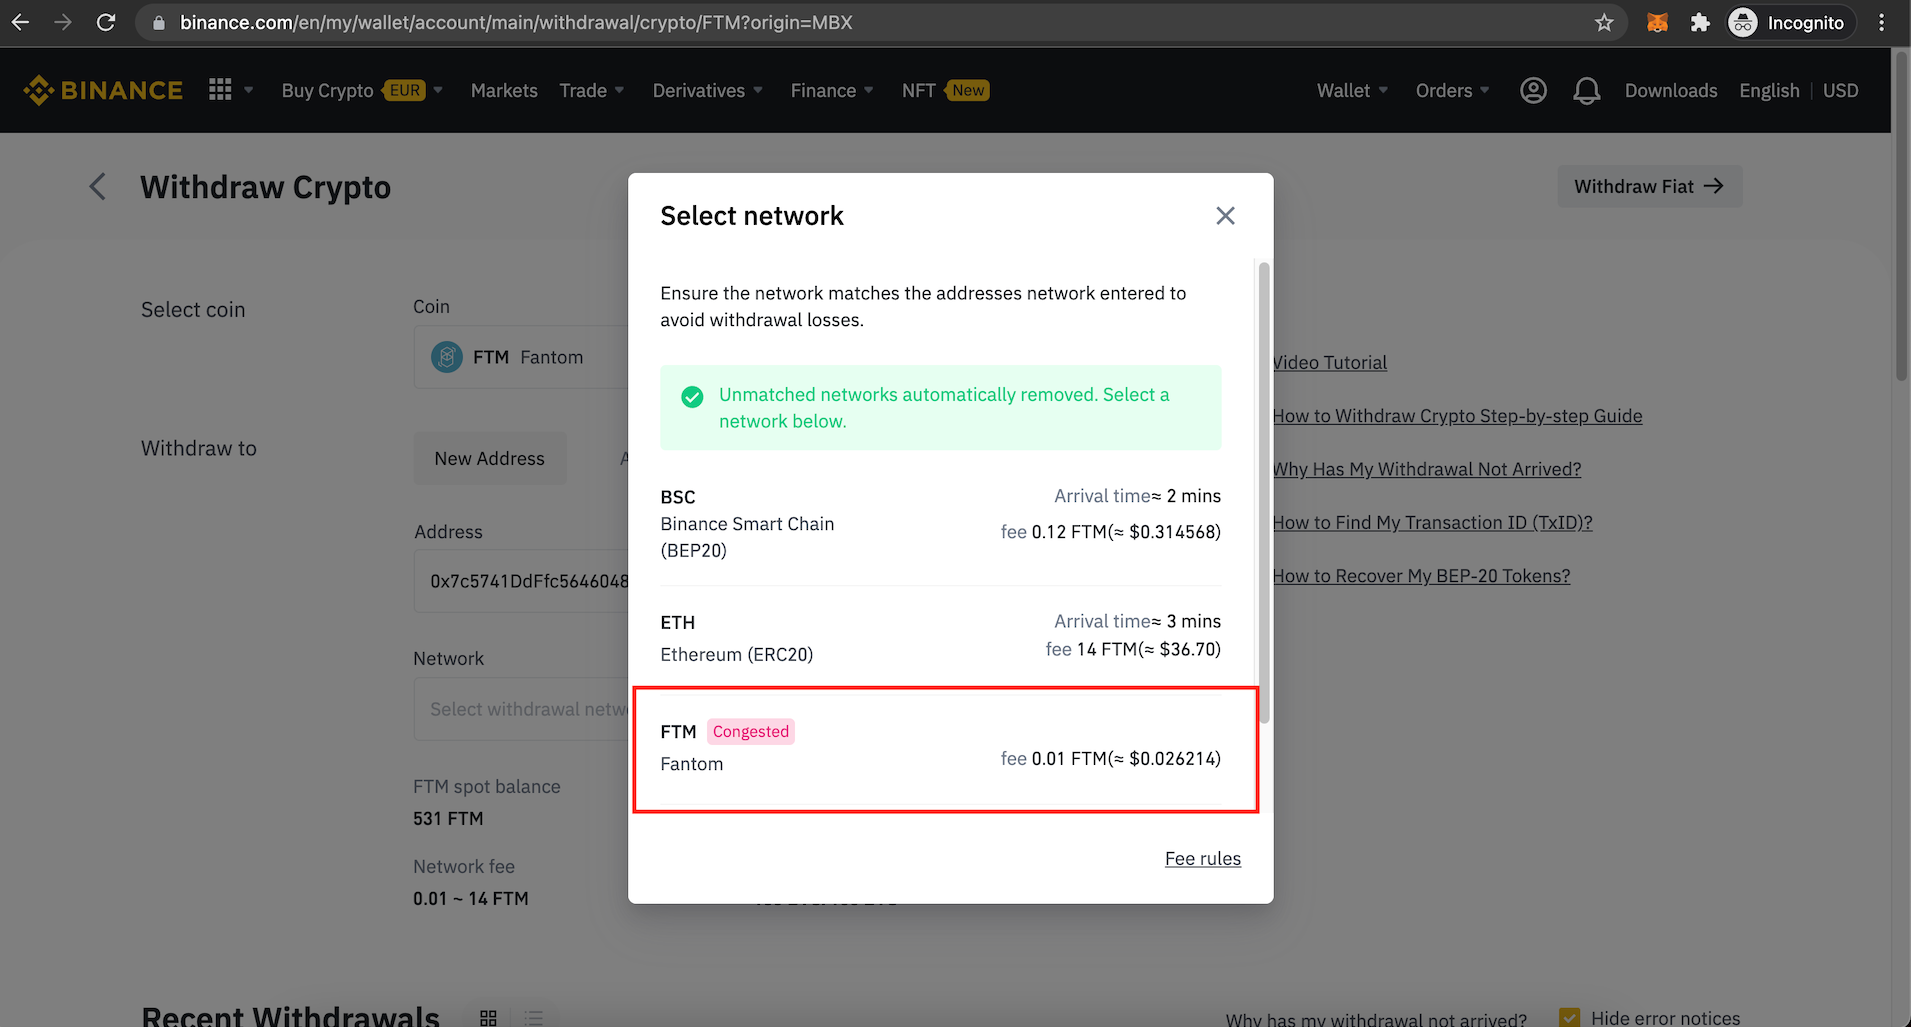Open the user account profile icon

coord(1533,90)
